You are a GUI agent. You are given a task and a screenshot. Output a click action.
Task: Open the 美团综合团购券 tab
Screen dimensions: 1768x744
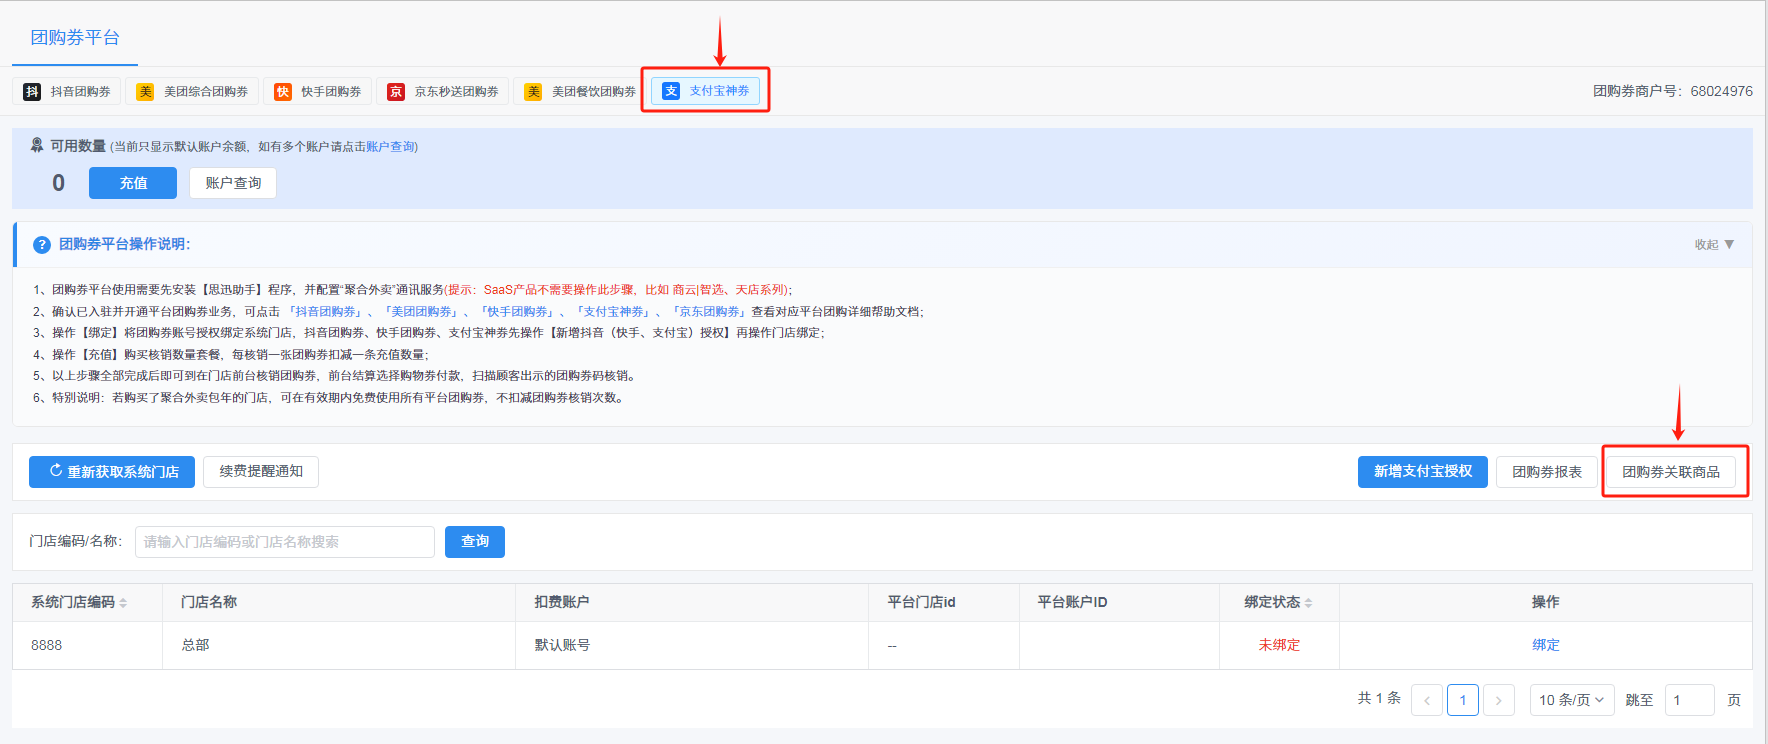(x=193, y=92)
